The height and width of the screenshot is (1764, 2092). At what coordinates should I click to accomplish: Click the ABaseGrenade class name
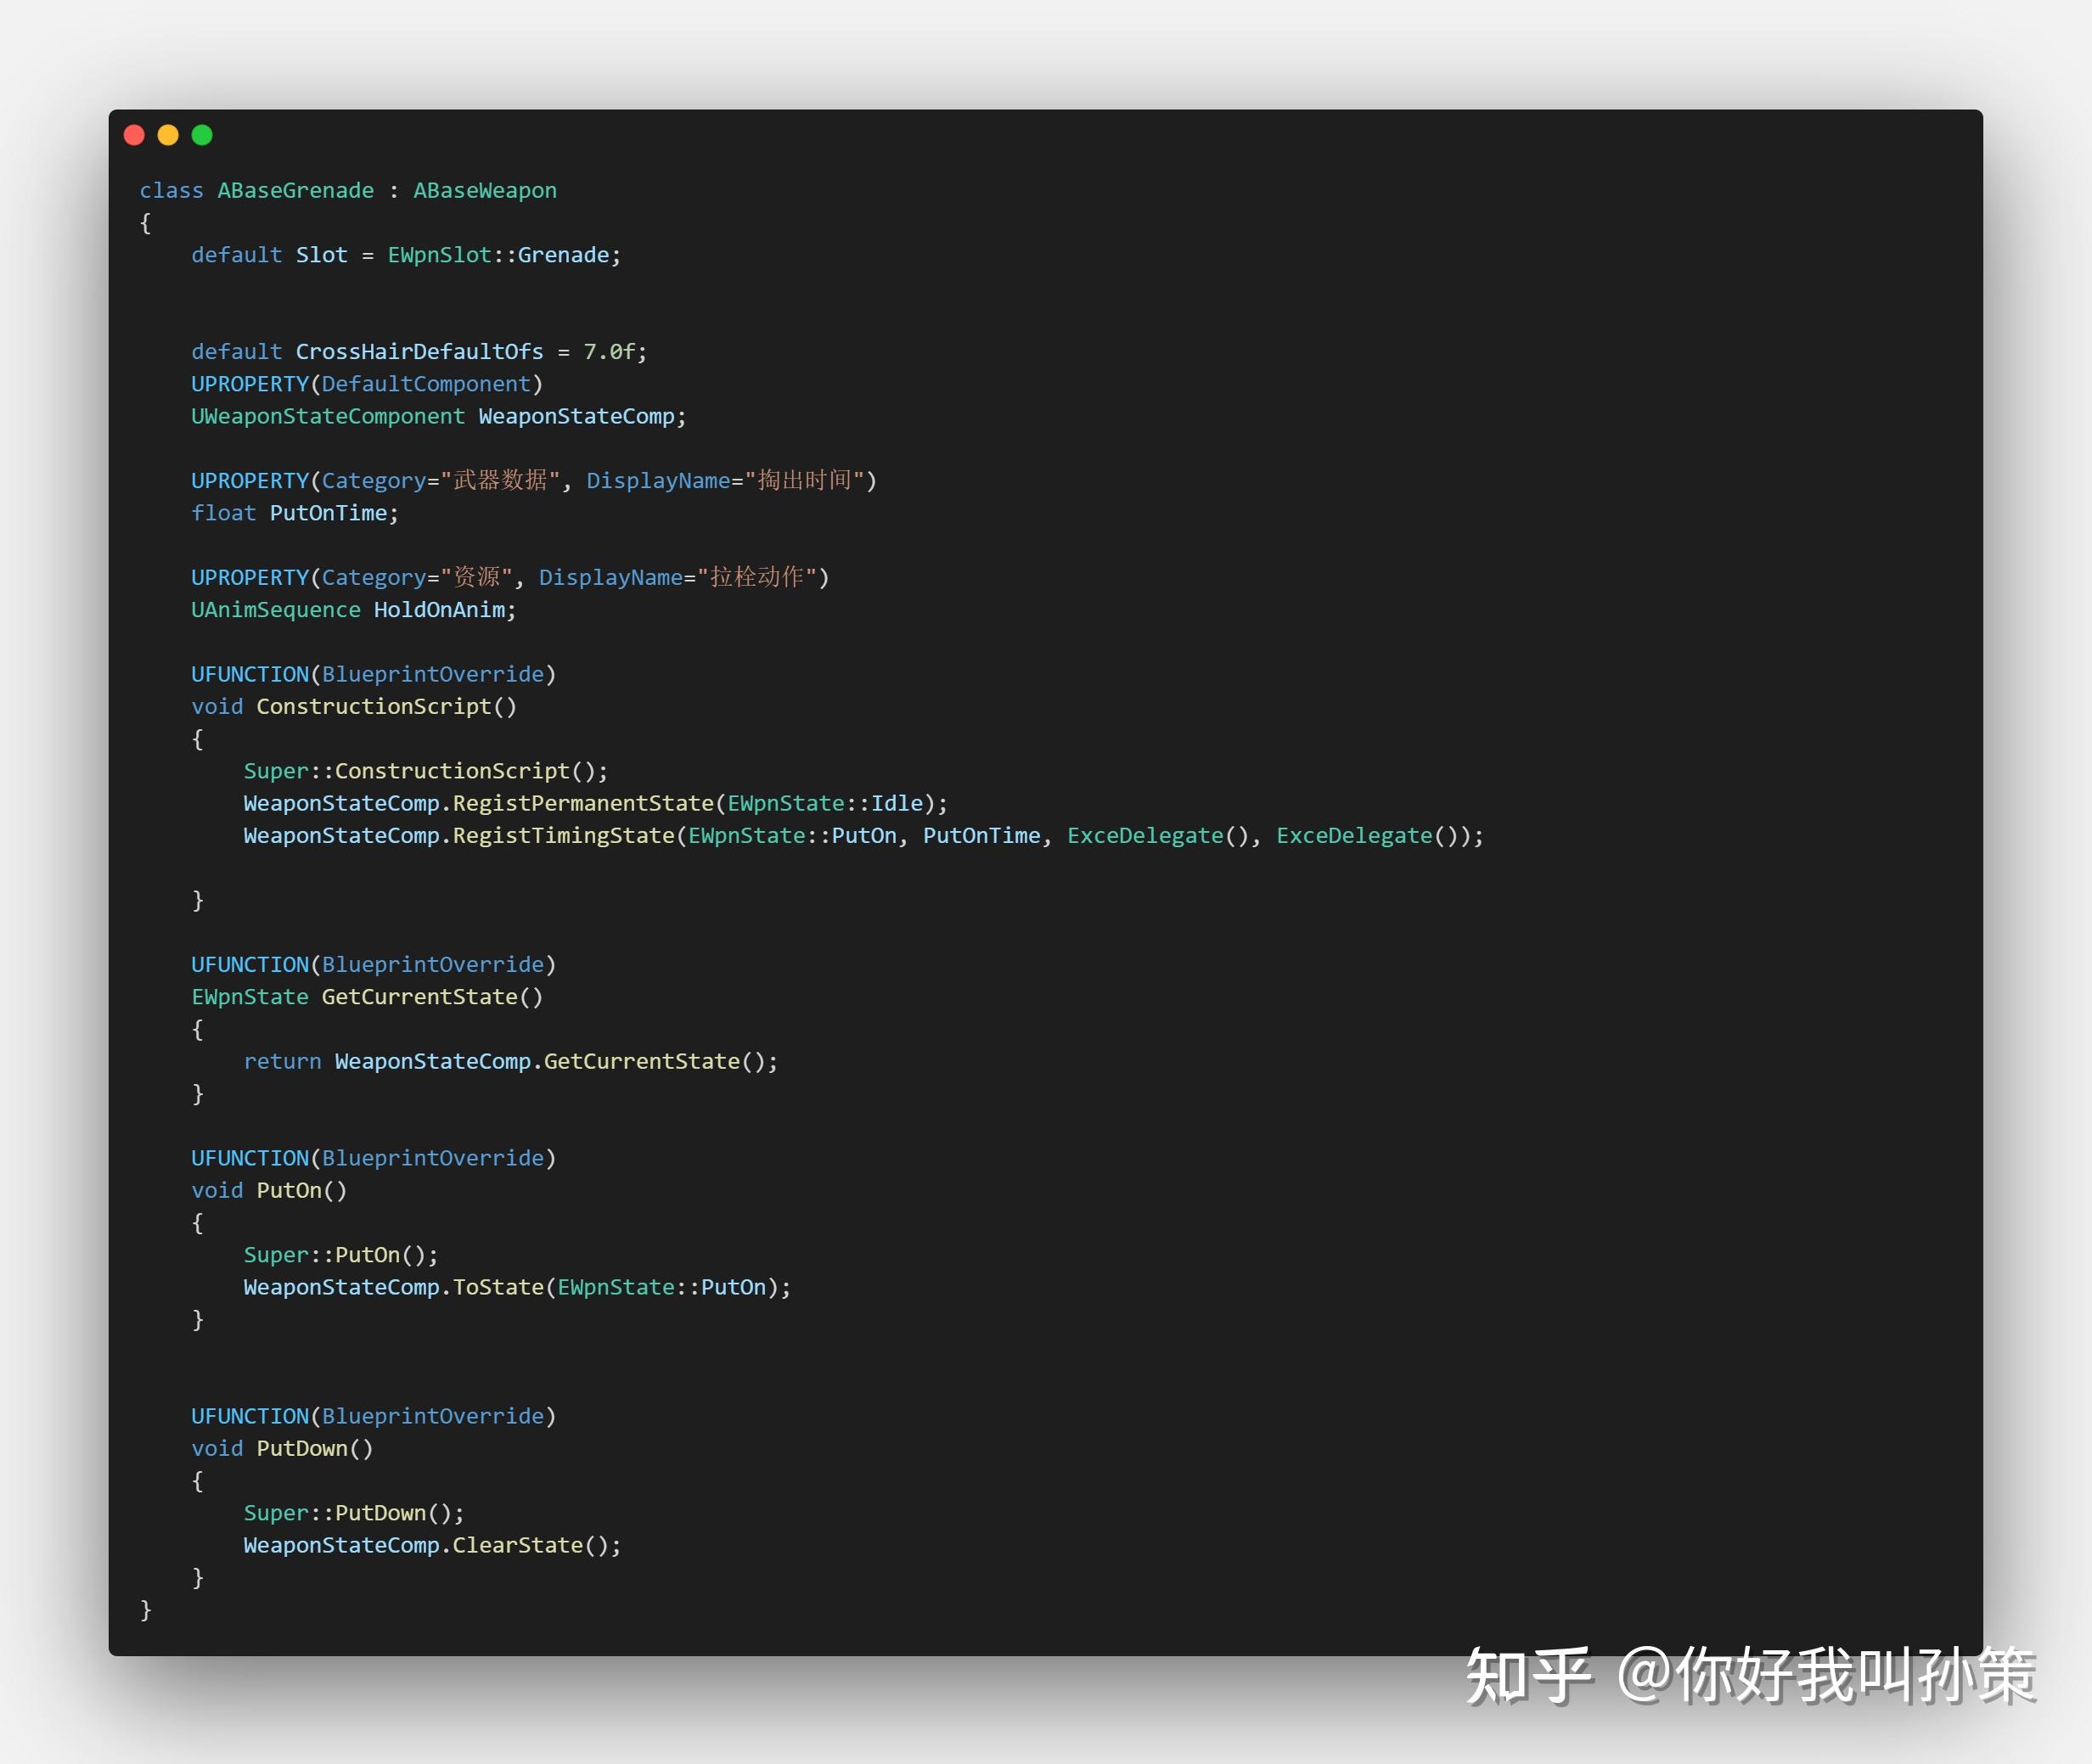click(x=295, y=190)
